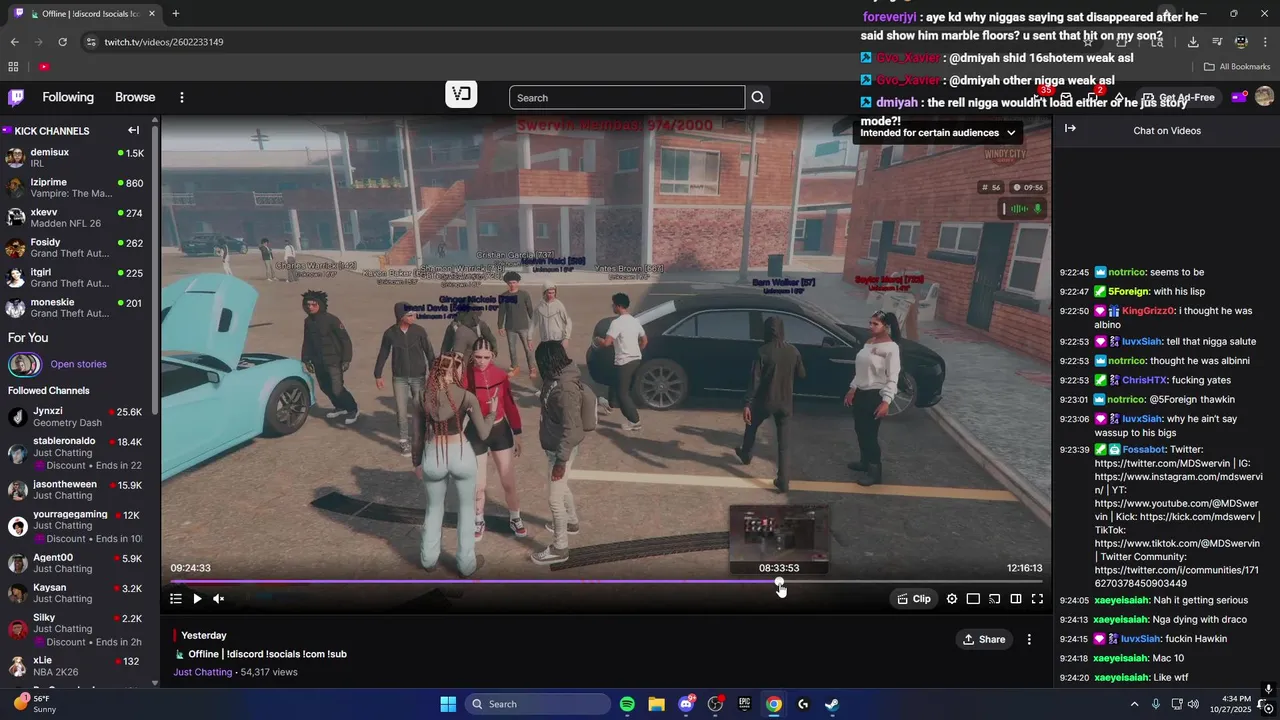Viewport: 1280px width, 720px height.
Task: Show hidden system tray icons
Action: (1134, 704)
